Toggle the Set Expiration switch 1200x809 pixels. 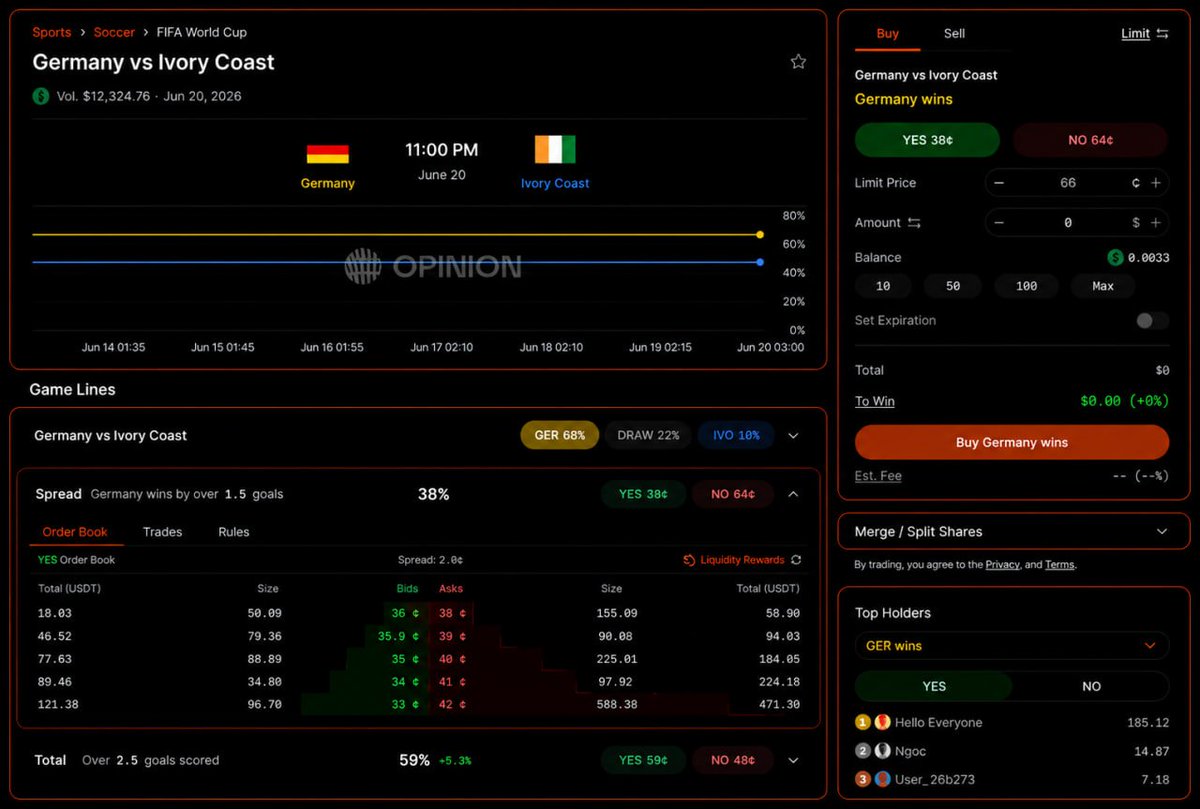1152,321
